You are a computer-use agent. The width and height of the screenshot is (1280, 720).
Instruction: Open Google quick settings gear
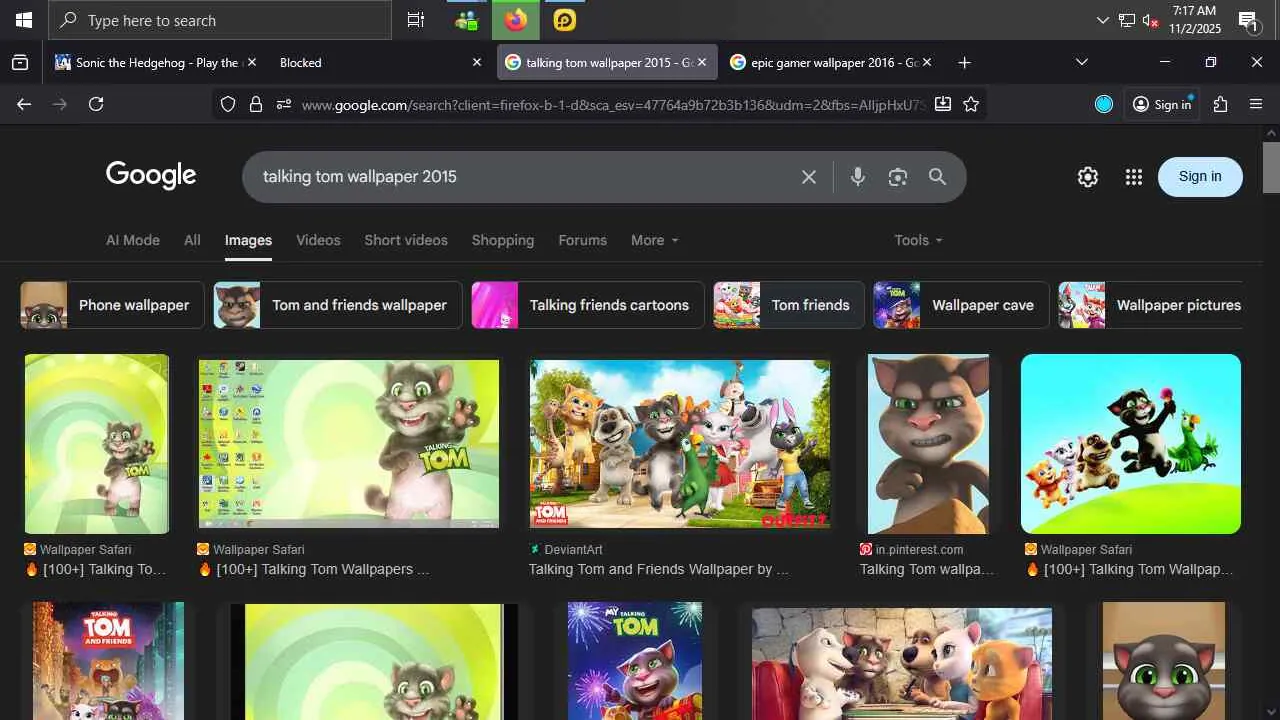(x=1088, y=177)
